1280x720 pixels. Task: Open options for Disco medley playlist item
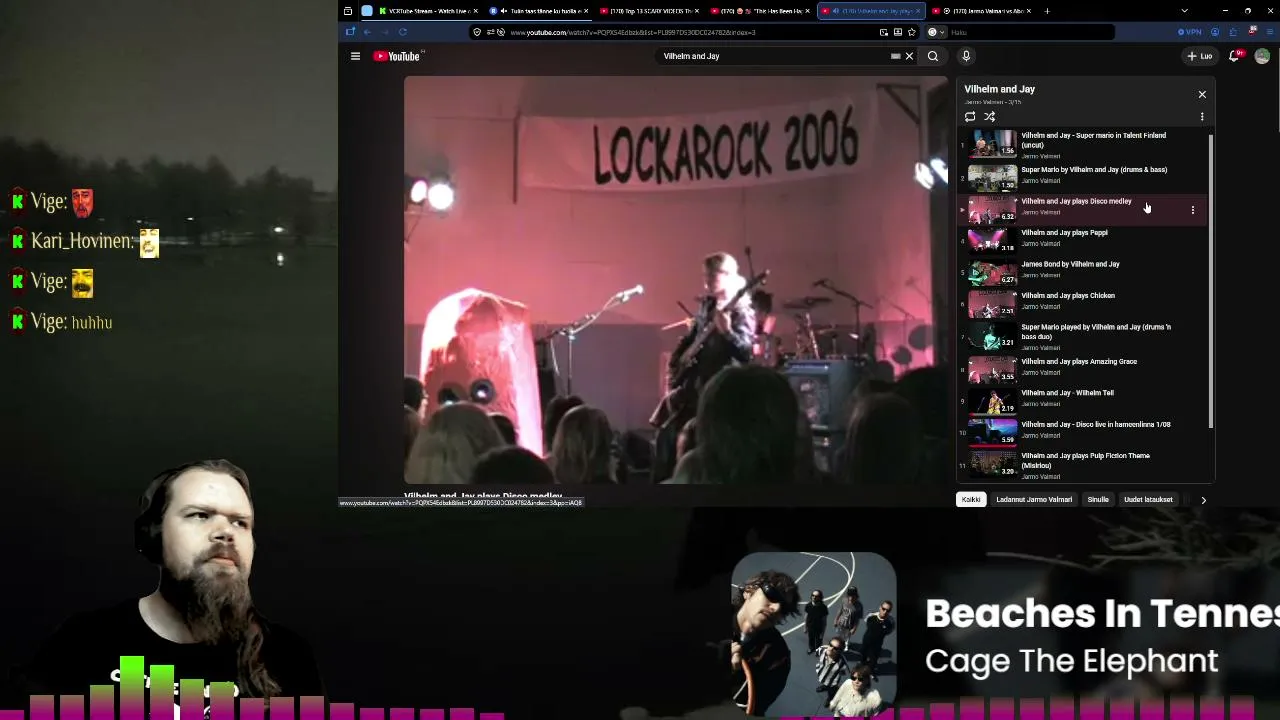point(1192,210)
